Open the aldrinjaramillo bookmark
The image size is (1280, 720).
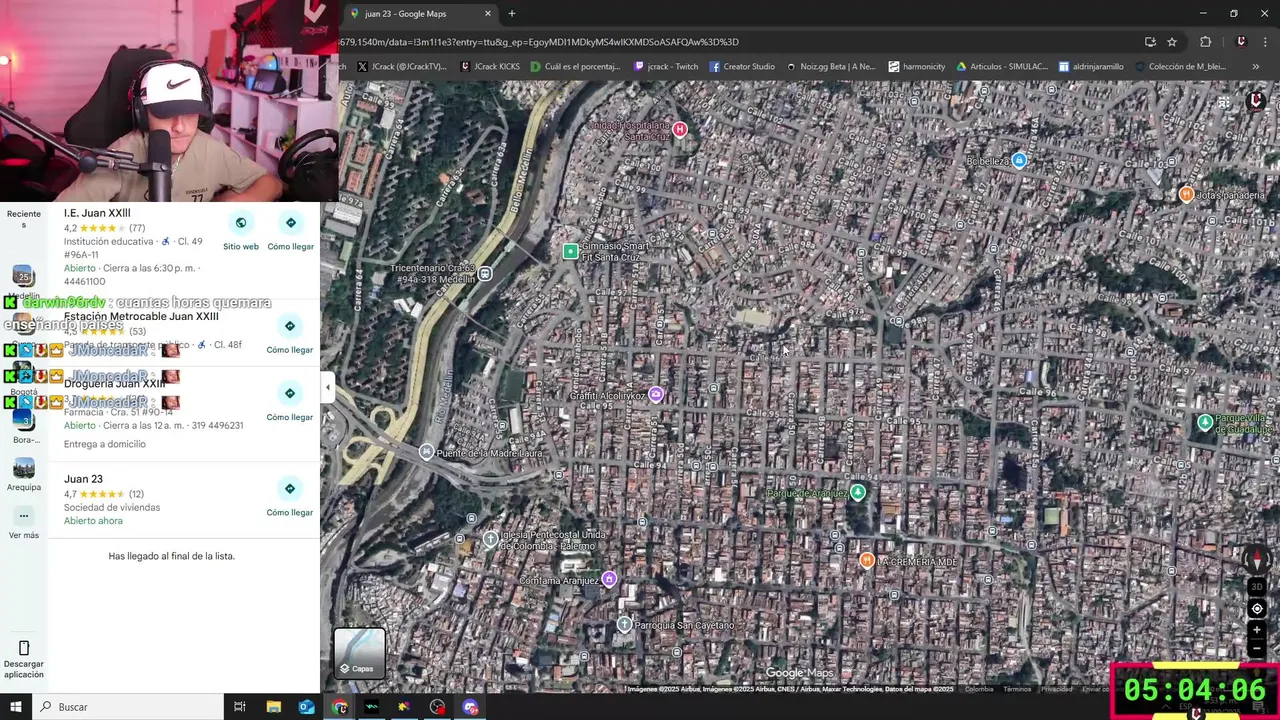(x=1091, y=67)
